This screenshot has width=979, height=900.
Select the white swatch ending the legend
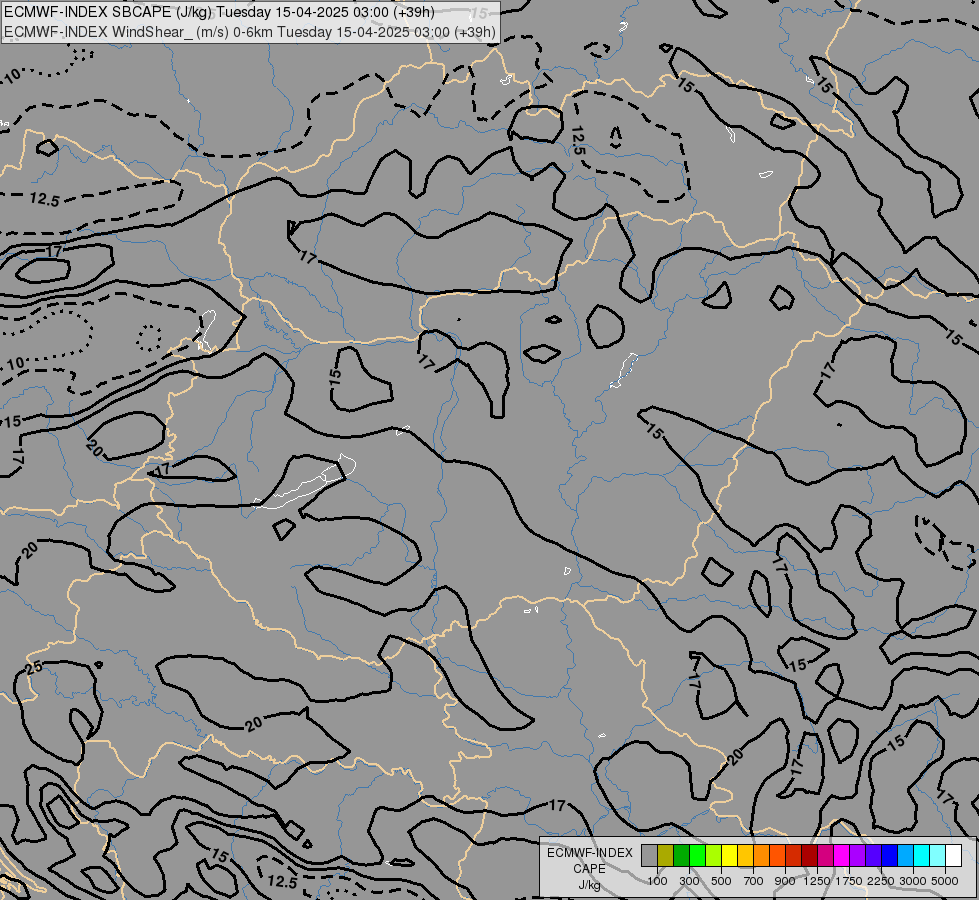point(954,856)
